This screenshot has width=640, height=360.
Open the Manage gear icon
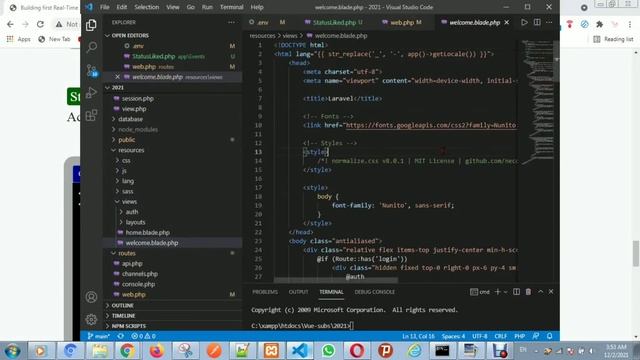91,319
